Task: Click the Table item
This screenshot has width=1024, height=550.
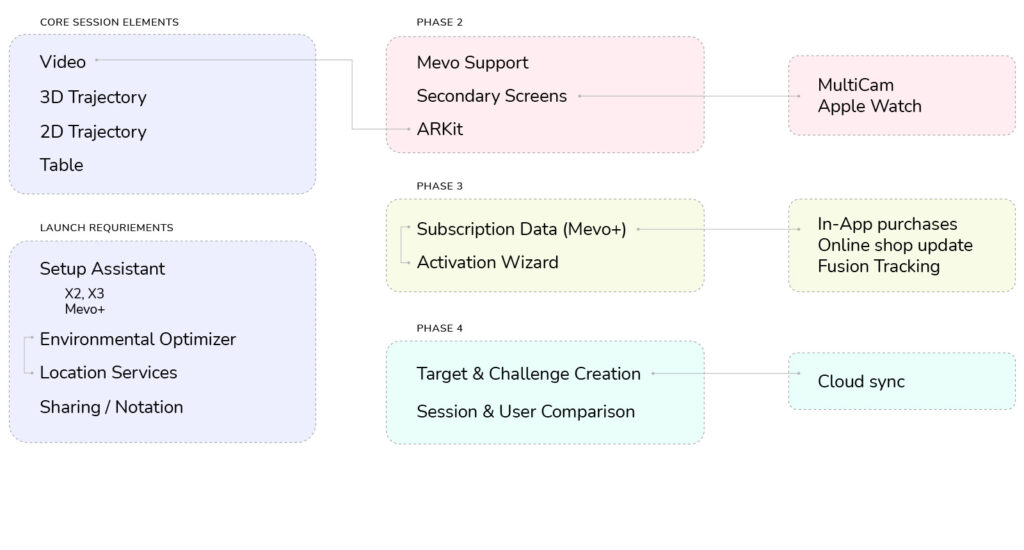Action: pyautogui.click(x=61, y=165)
